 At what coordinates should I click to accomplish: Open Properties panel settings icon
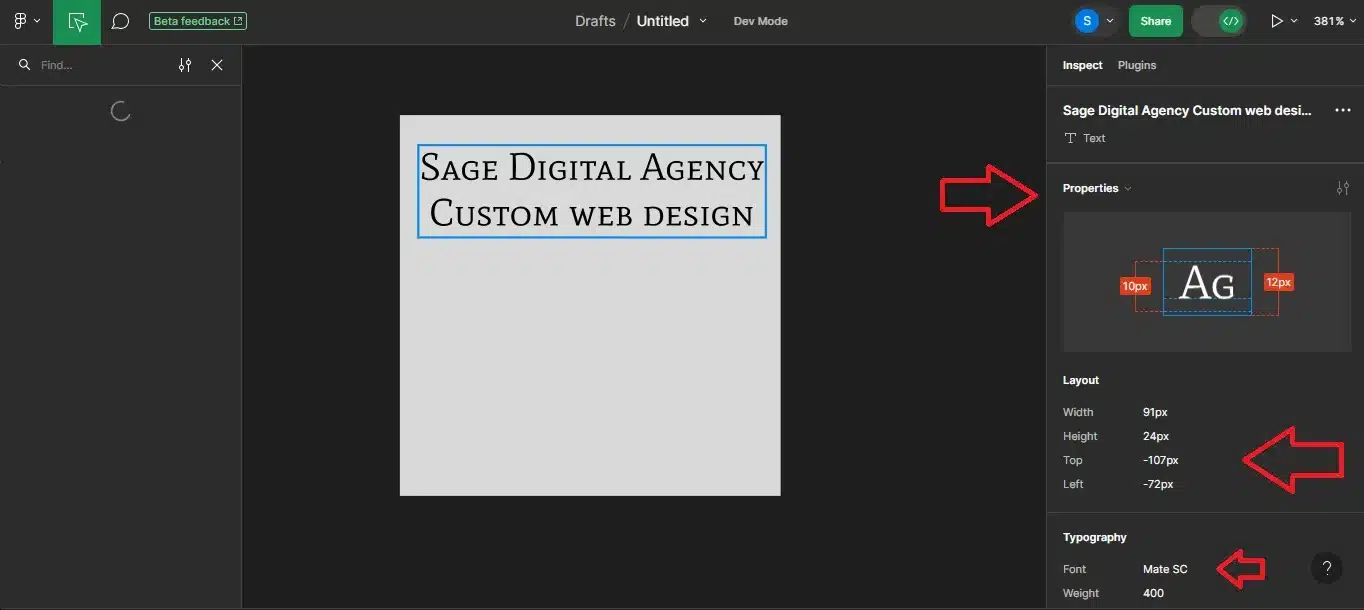(1343, 188)
